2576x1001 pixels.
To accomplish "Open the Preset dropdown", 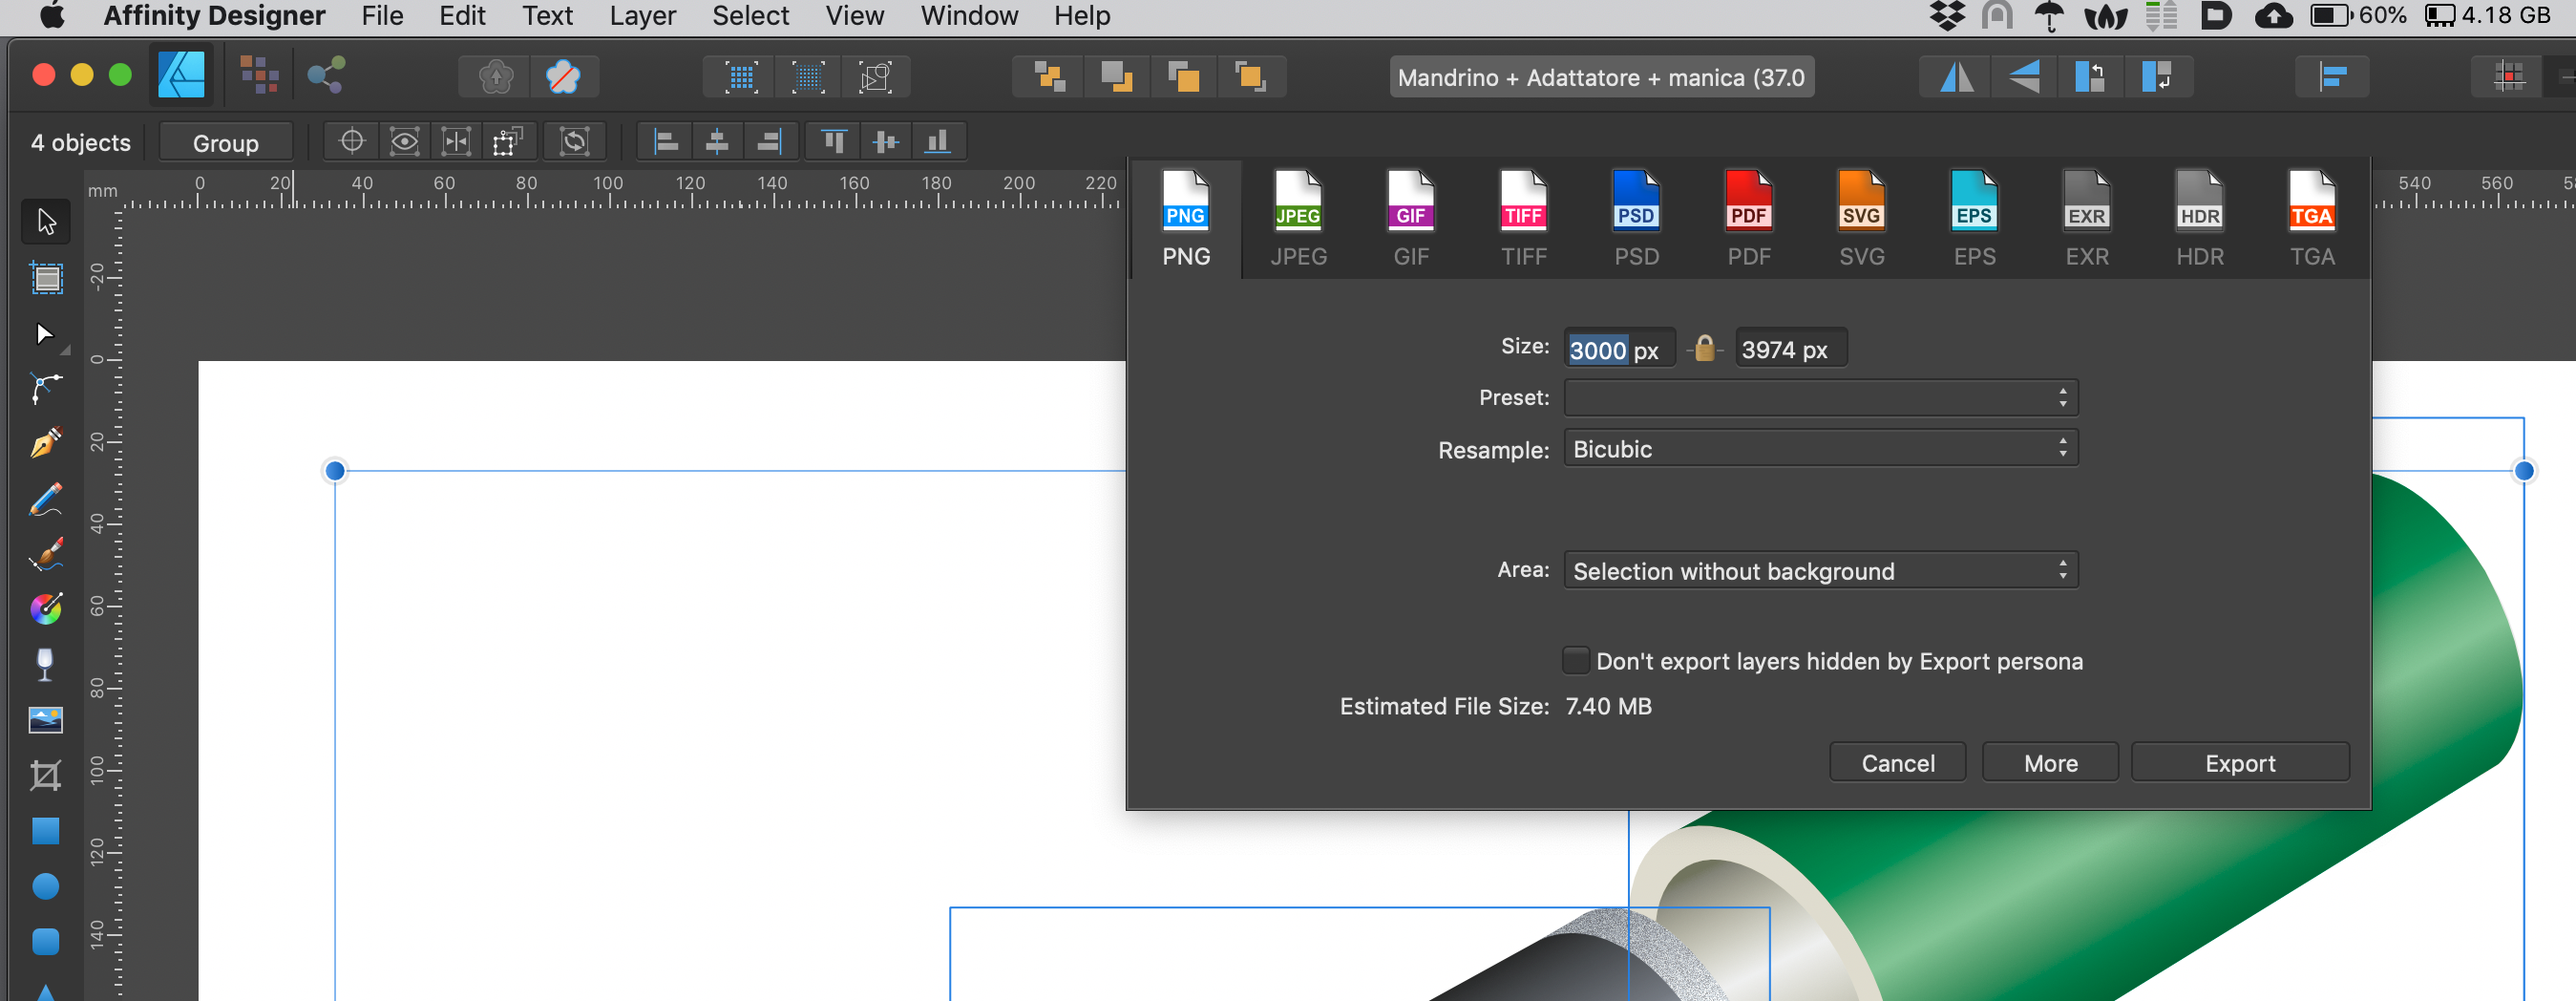I will [1820, 398].
